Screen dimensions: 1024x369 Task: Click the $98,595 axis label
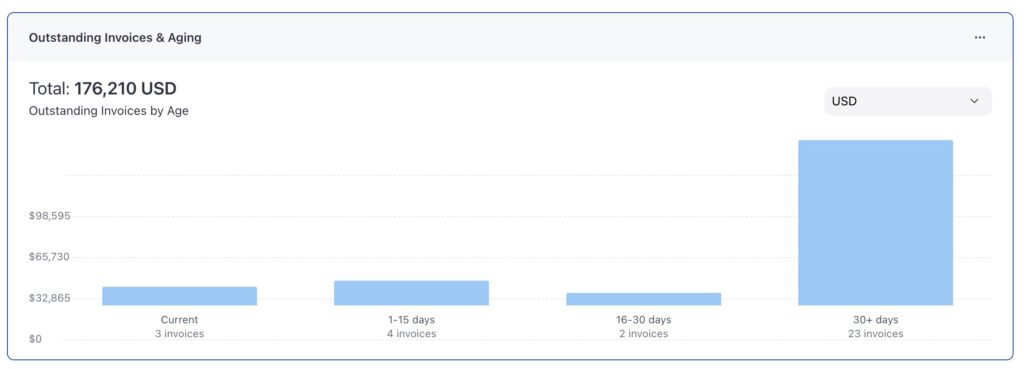pyautogui.click(x=50, y=216)
